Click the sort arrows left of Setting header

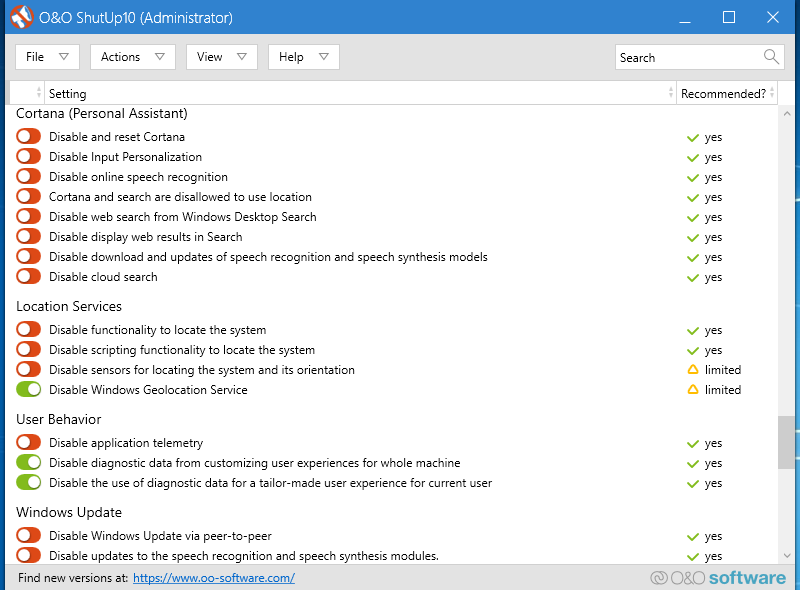tap(39, 93)
